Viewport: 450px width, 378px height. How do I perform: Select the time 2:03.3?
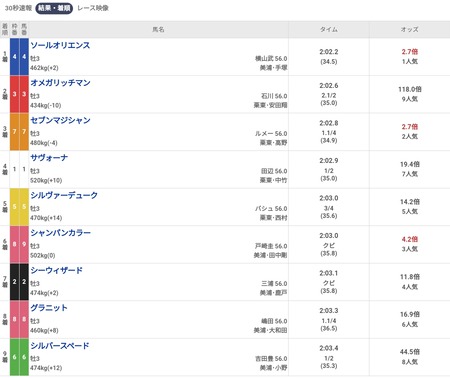click(x=329, y=311)
